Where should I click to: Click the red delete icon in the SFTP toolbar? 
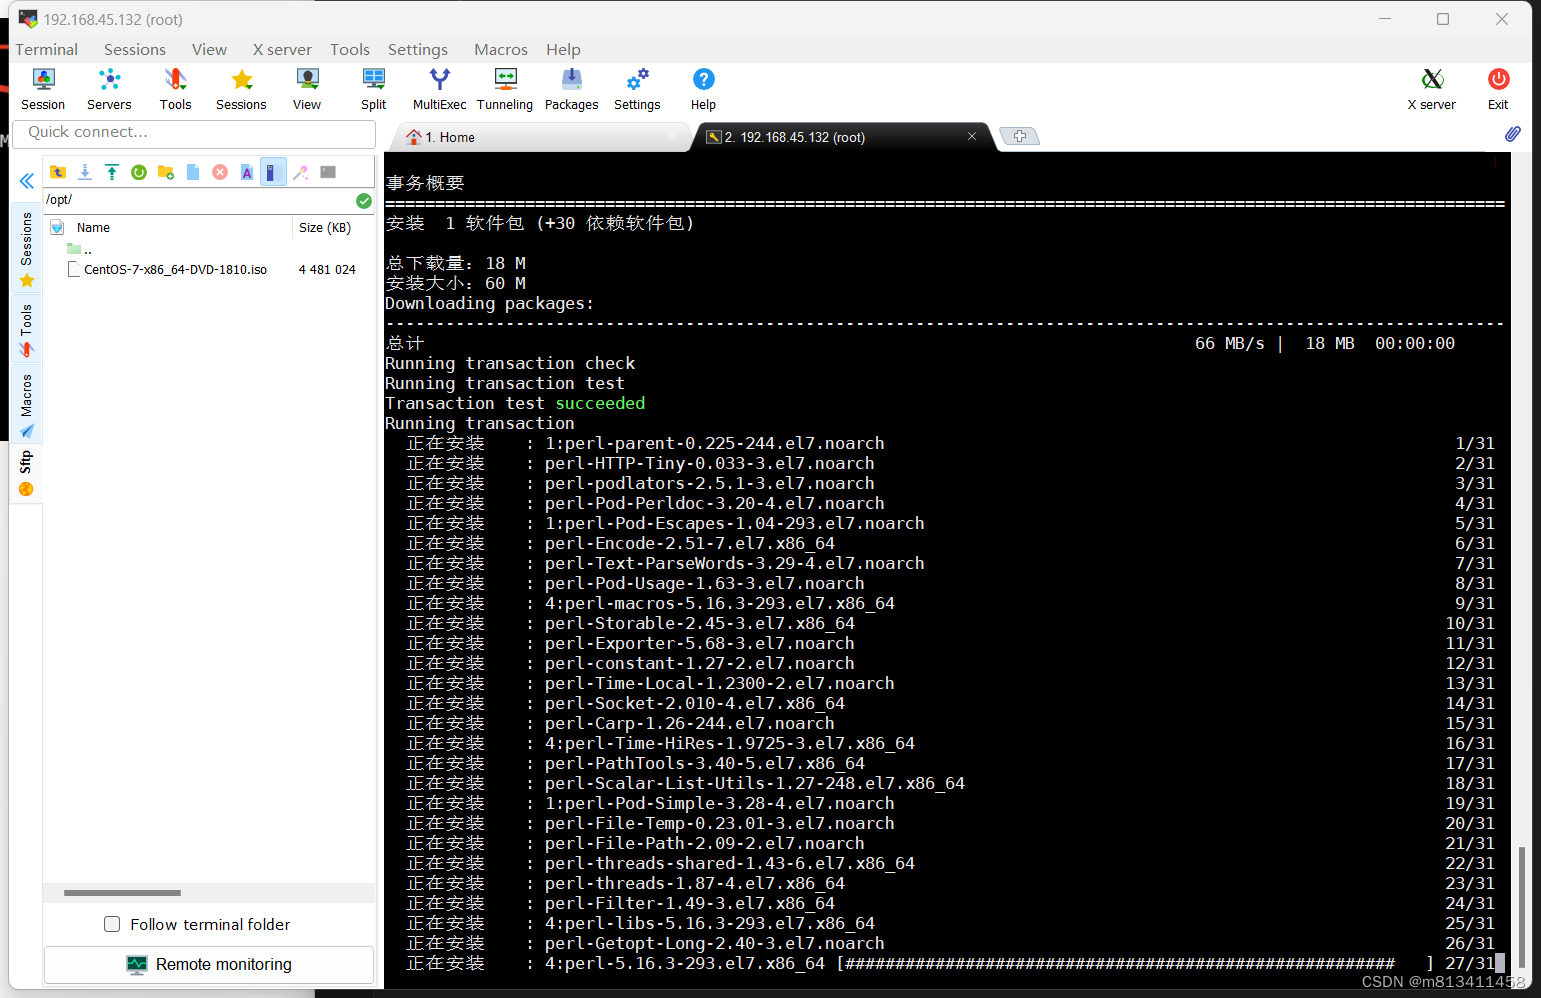coord(220,172)
